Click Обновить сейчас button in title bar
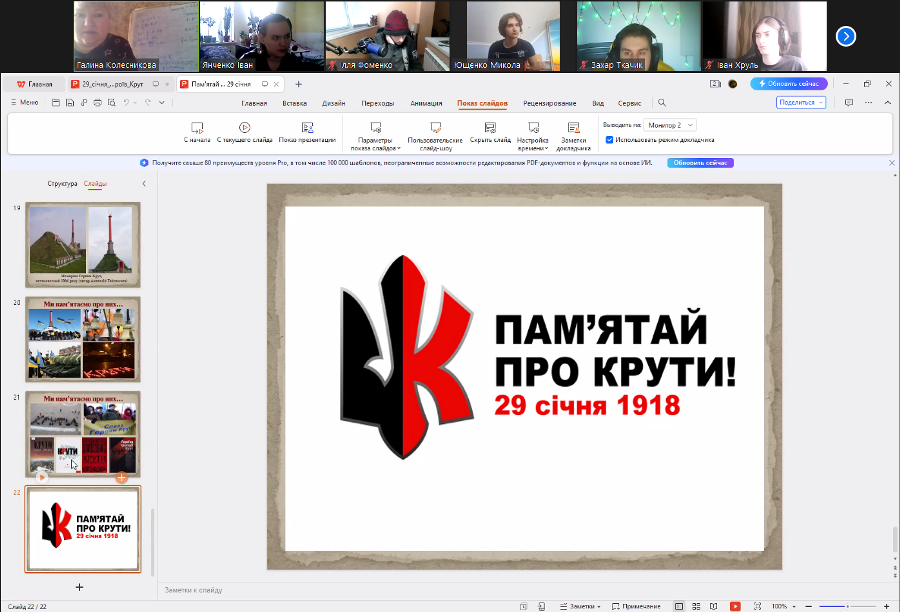Viewport: 900px width, 612px height. [x=789, y=84]
